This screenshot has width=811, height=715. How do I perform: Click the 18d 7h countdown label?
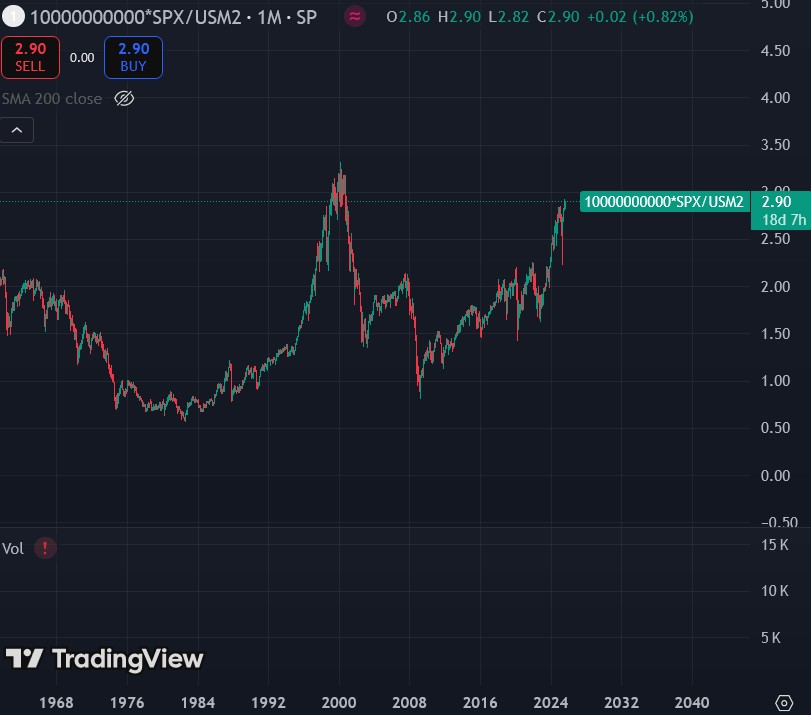[x=784, y=220]
